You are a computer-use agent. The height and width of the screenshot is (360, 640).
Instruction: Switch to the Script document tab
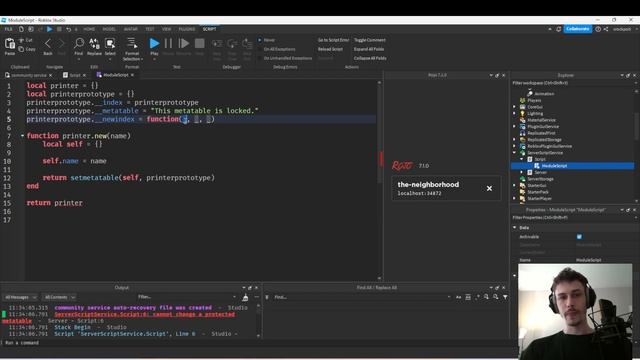coord(75,75)
